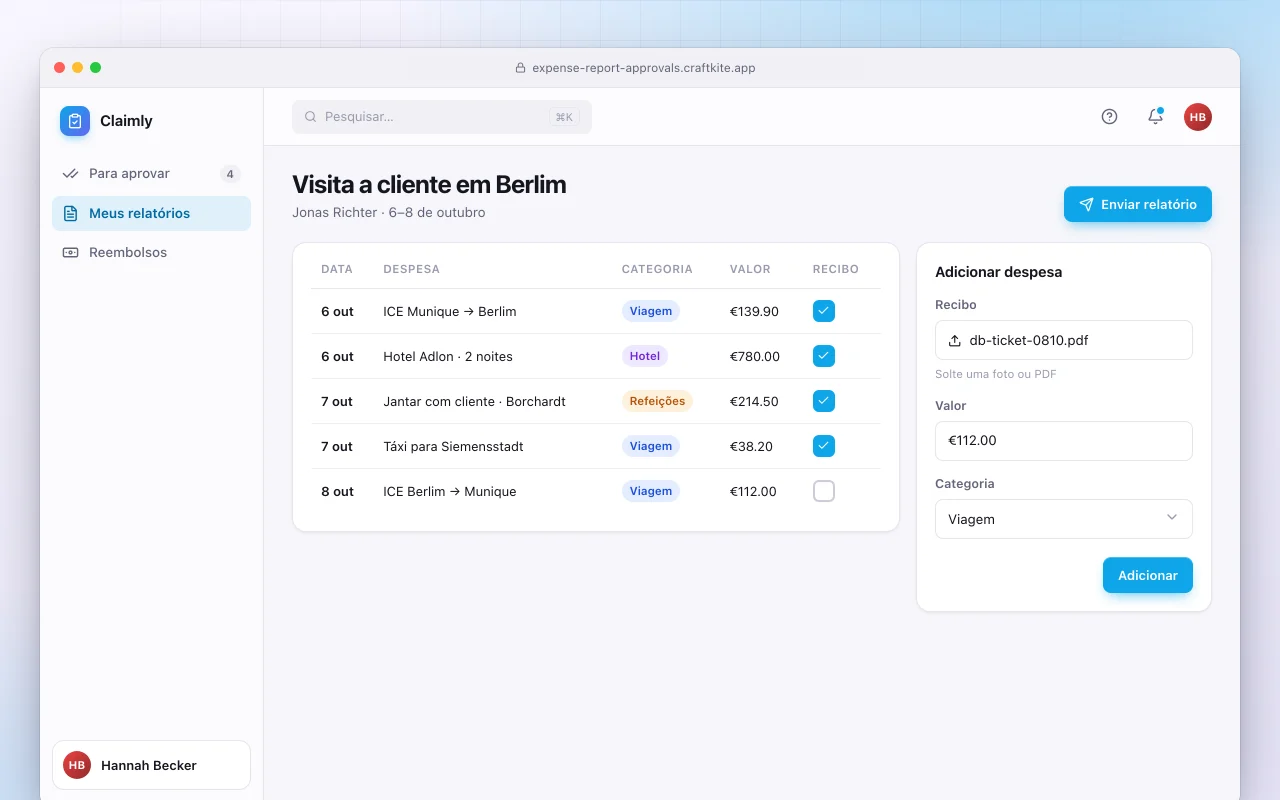Click the lock icon in the address bar
The width and height of the screenshot is (1280, 800).
click(x=520, y=68)
